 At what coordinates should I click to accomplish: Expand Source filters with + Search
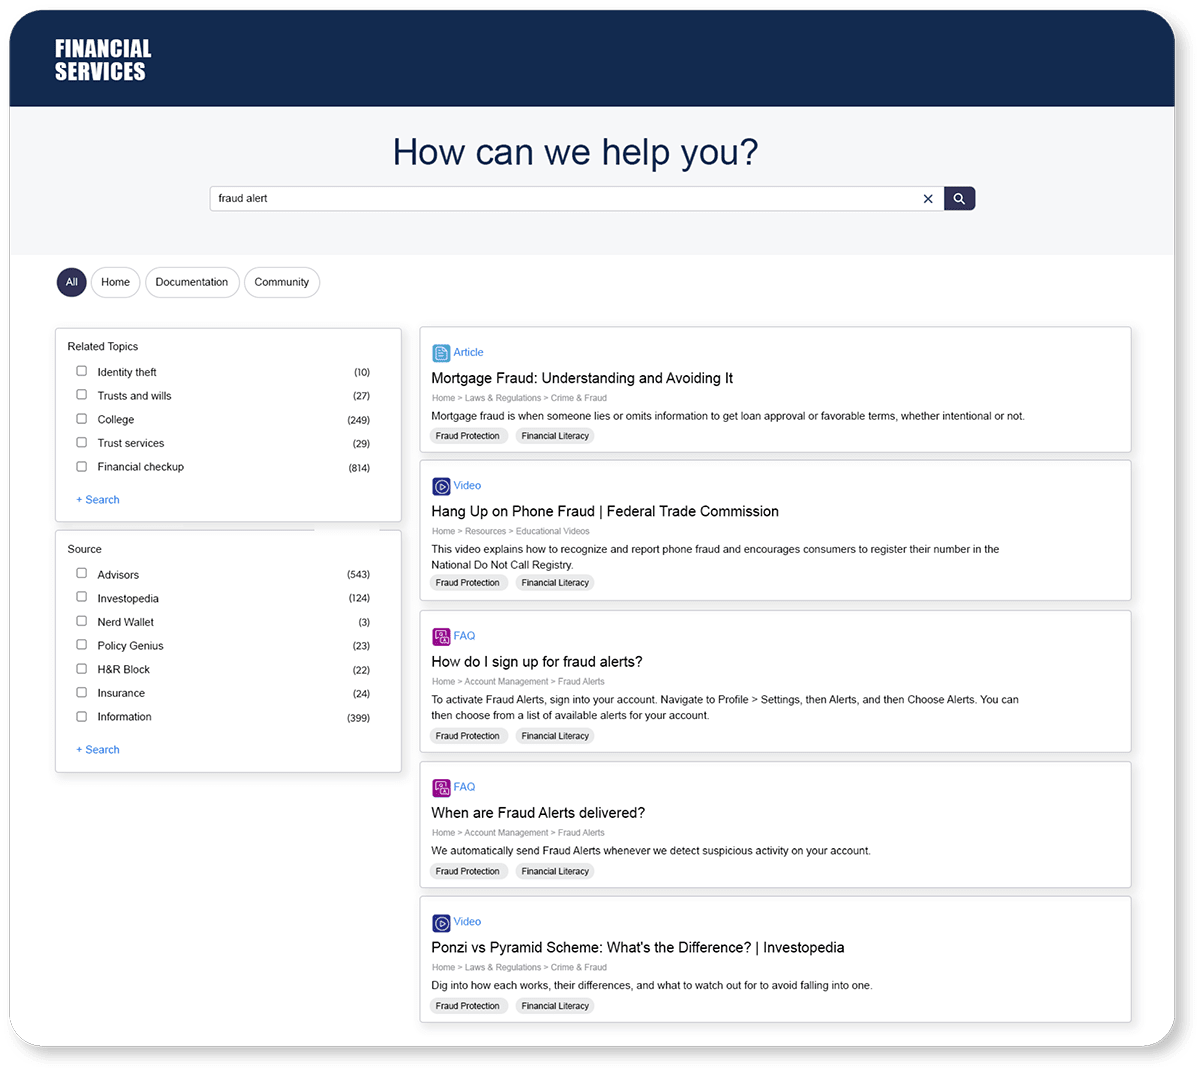coord(98,749)
